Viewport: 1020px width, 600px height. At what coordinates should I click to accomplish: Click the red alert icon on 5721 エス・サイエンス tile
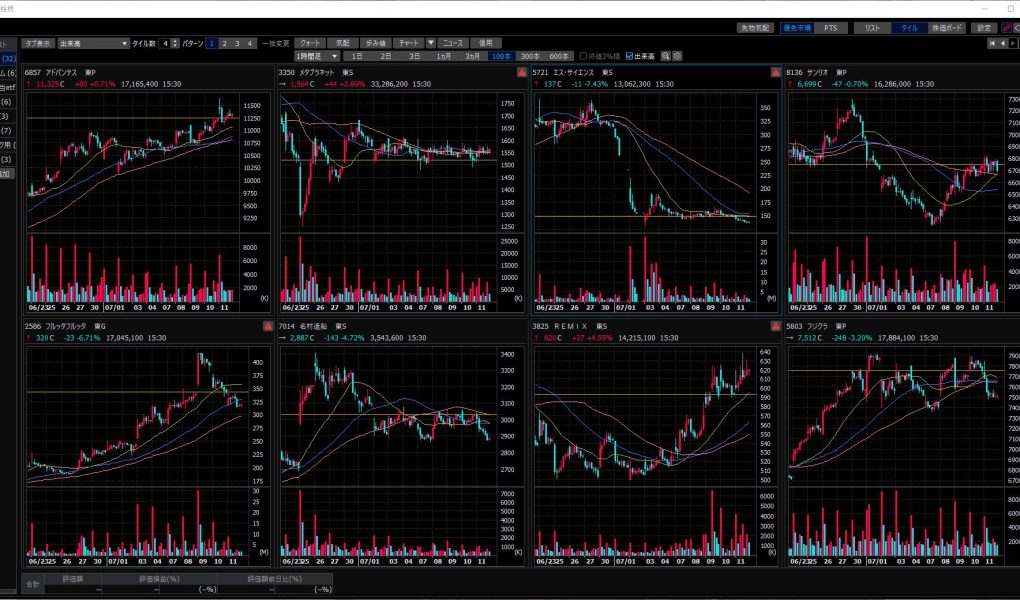click(x=775, y=73)
